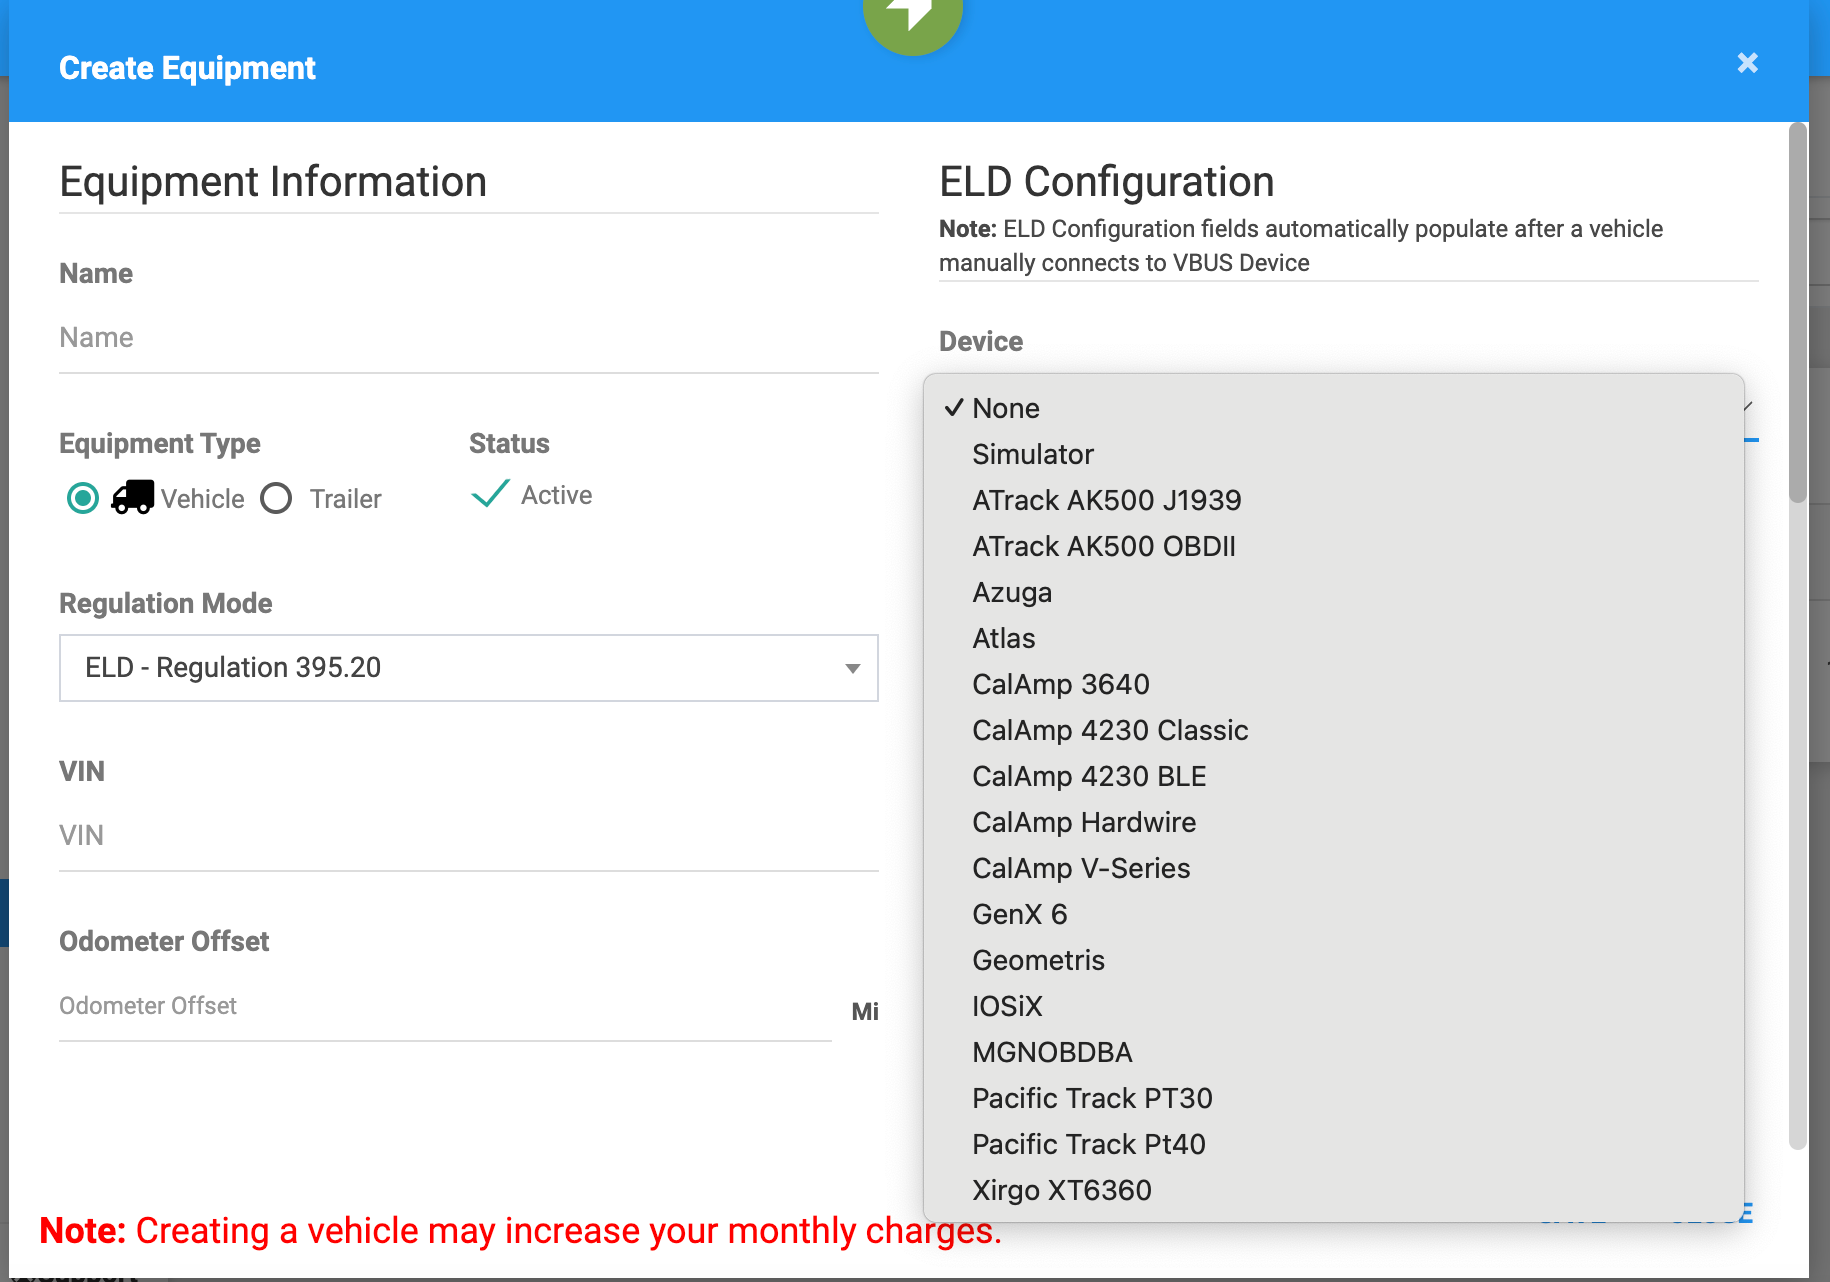This screenshot has width=1830, height=1282.
Task: Close the Create Equipment dialog
Action: (x=1747, y=63)
